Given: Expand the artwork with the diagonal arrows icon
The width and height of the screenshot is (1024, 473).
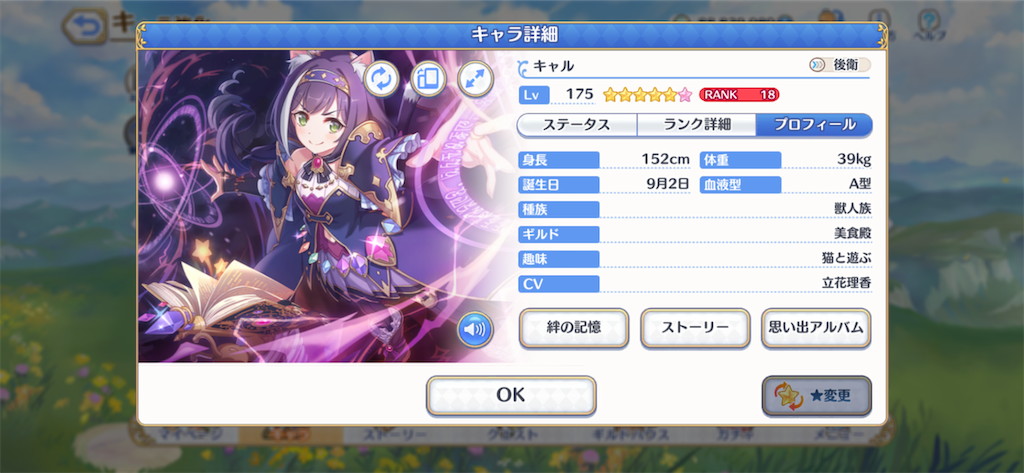Looking at the screenshot, I should (475, 80).
